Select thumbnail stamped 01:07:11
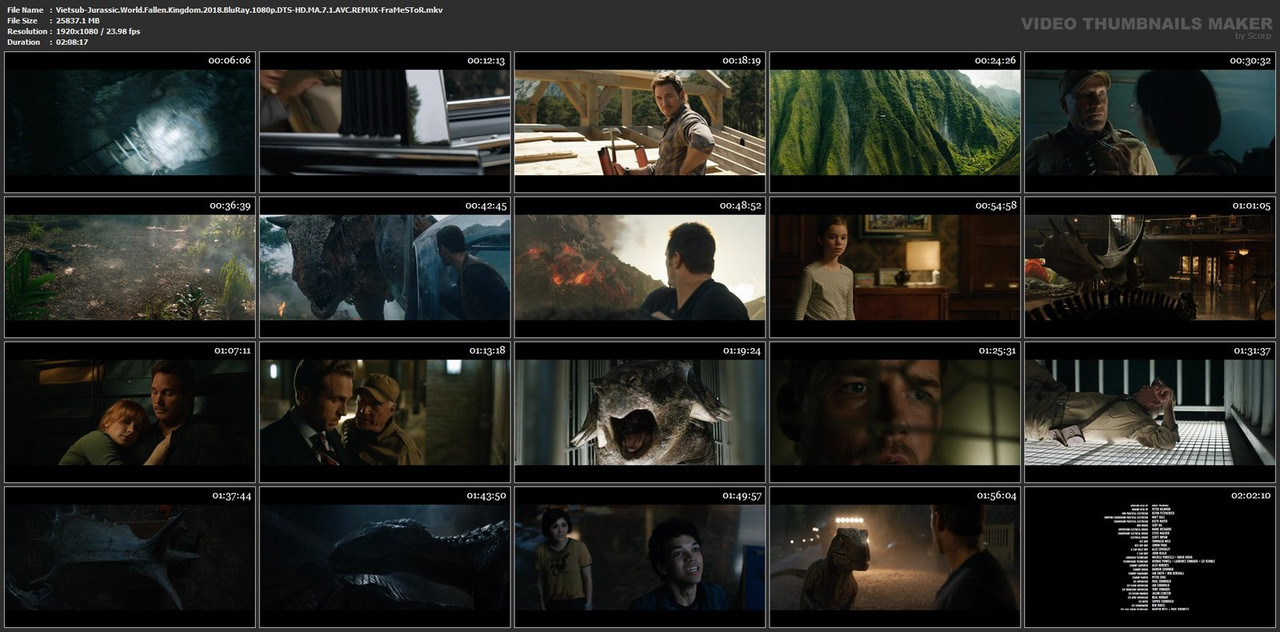Screen dimensions: 1280x632 click(x=130, y=412)
